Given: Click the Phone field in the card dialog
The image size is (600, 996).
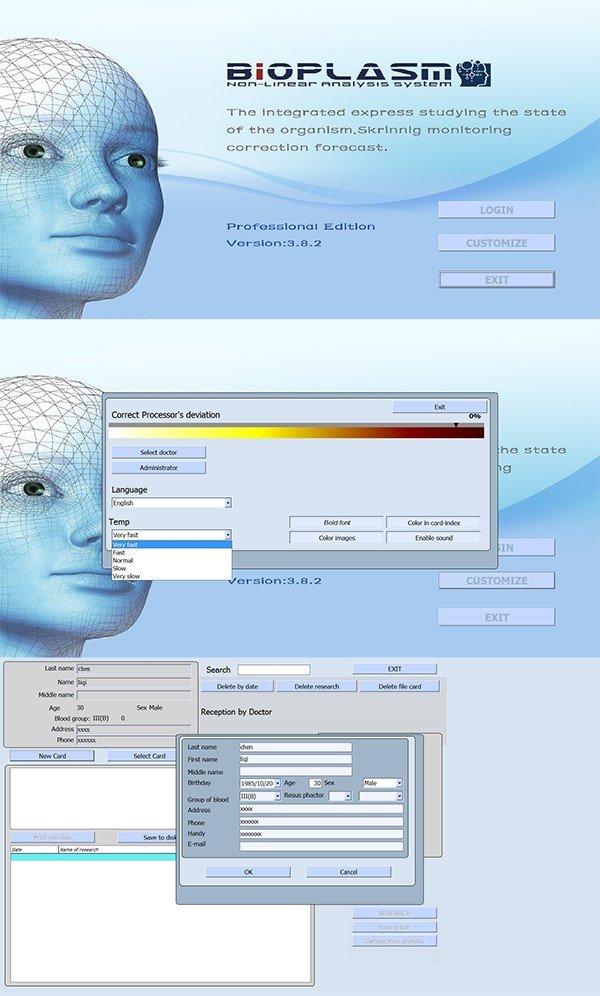Looking at the screenshot, I should [321, 822].
